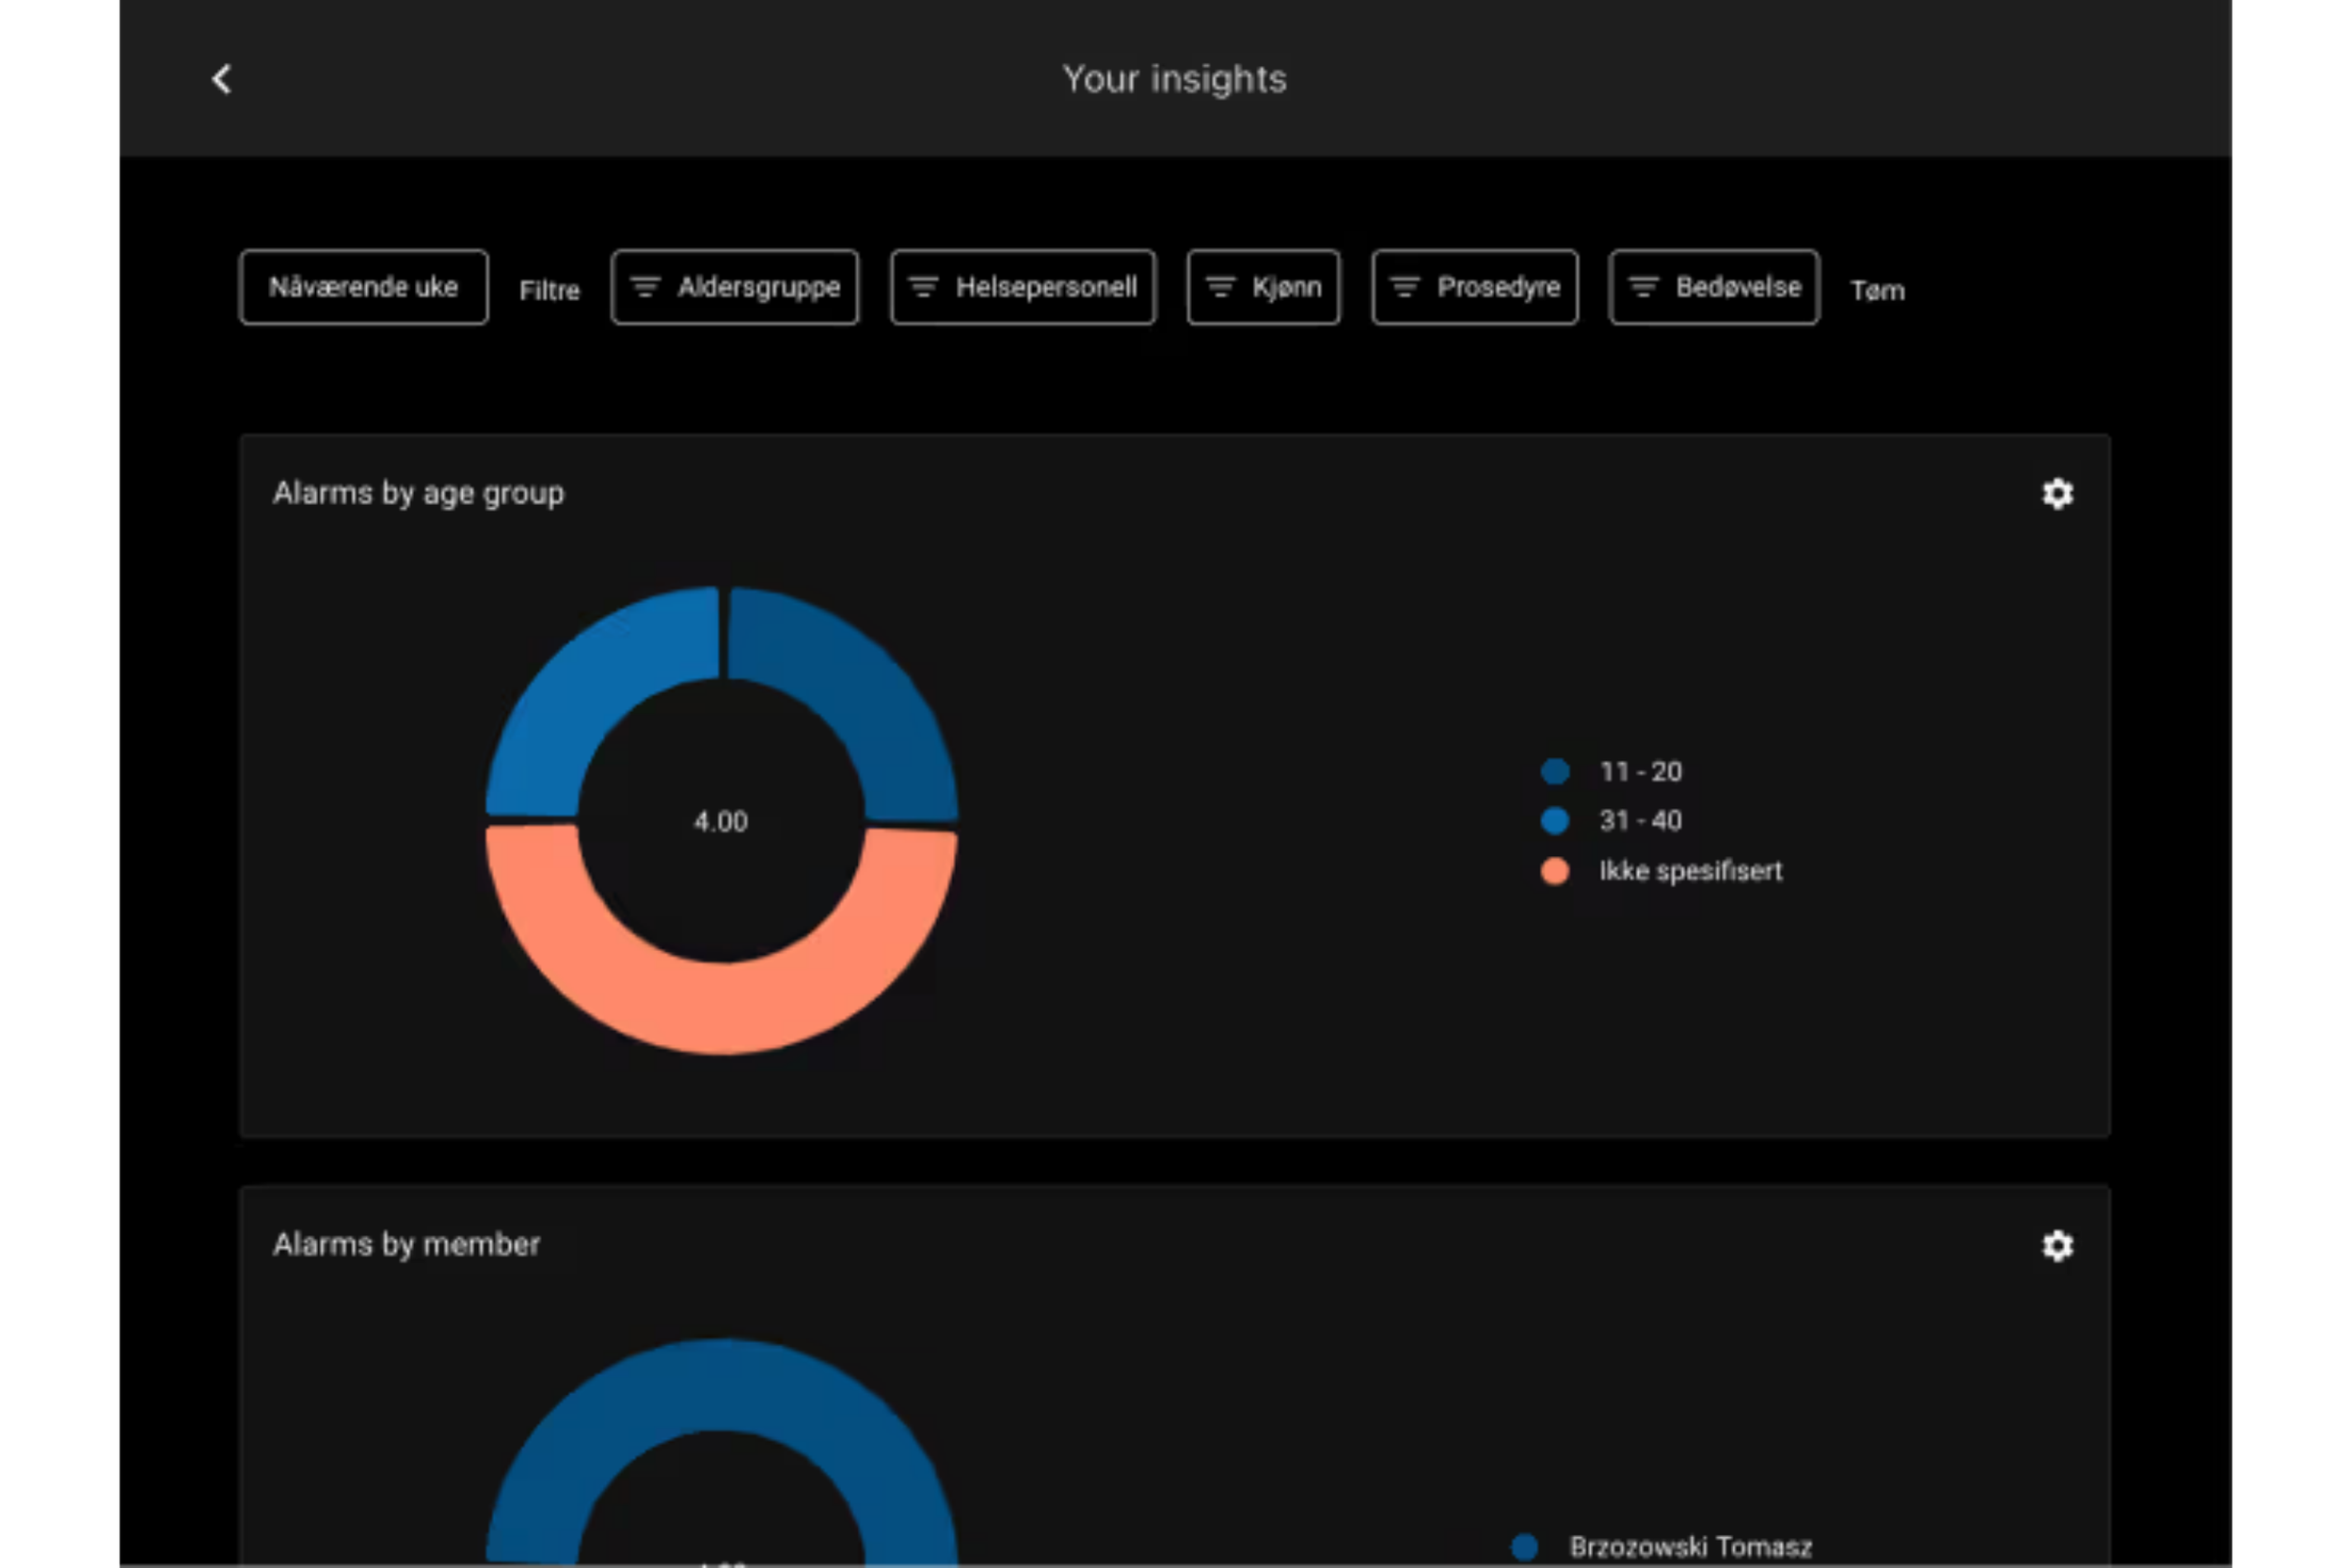The width and height of the screenshot is (2352, 1568).
Task: Click filter icon on Aldersgruppe chip
Action: (x=645, y=288)
